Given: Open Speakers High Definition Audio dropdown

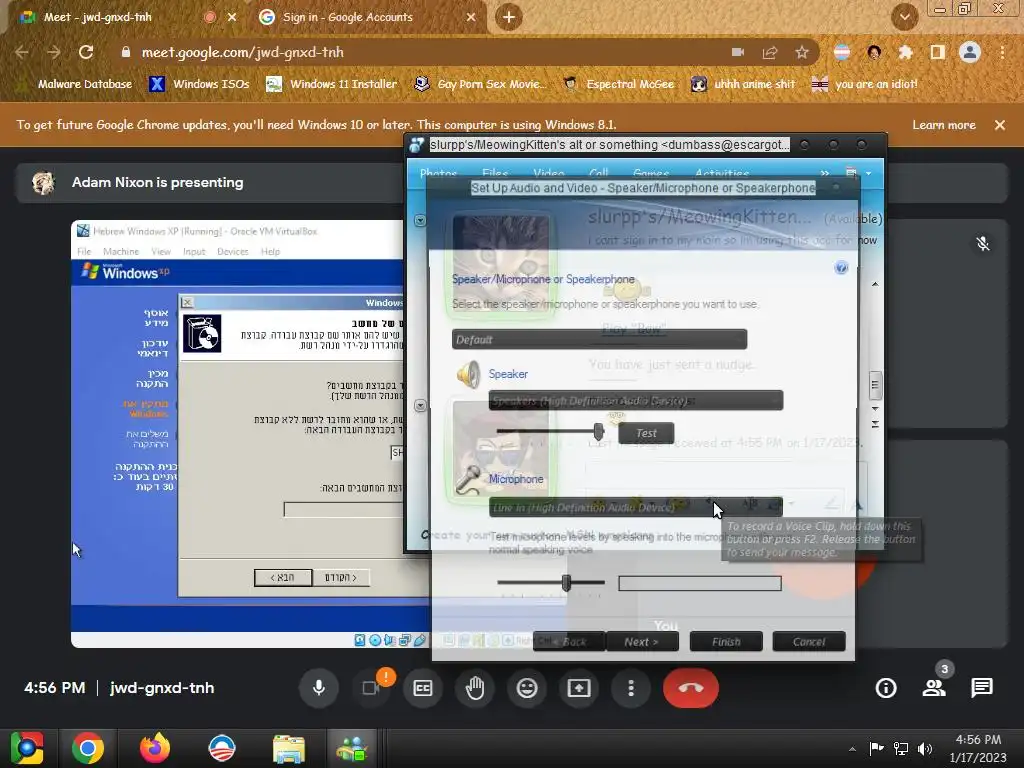Looking at the screenshot, I should coord(635,400).
